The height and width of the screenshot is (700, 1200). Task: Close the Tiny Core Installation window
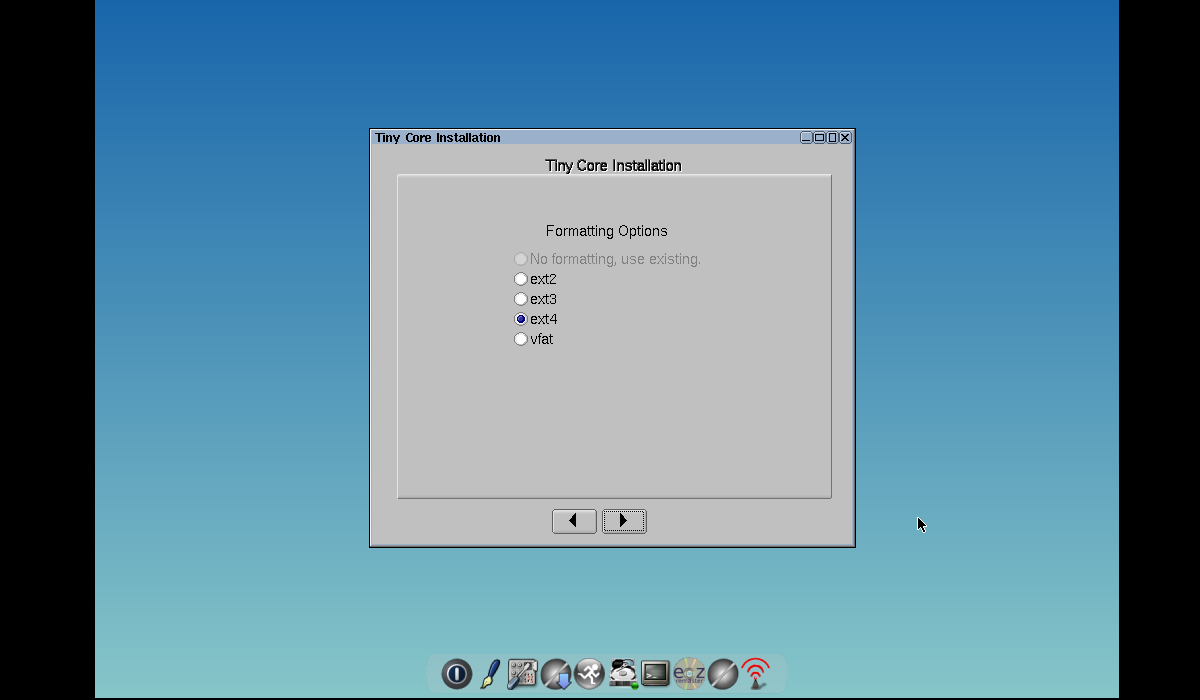[x=845, y=138]
